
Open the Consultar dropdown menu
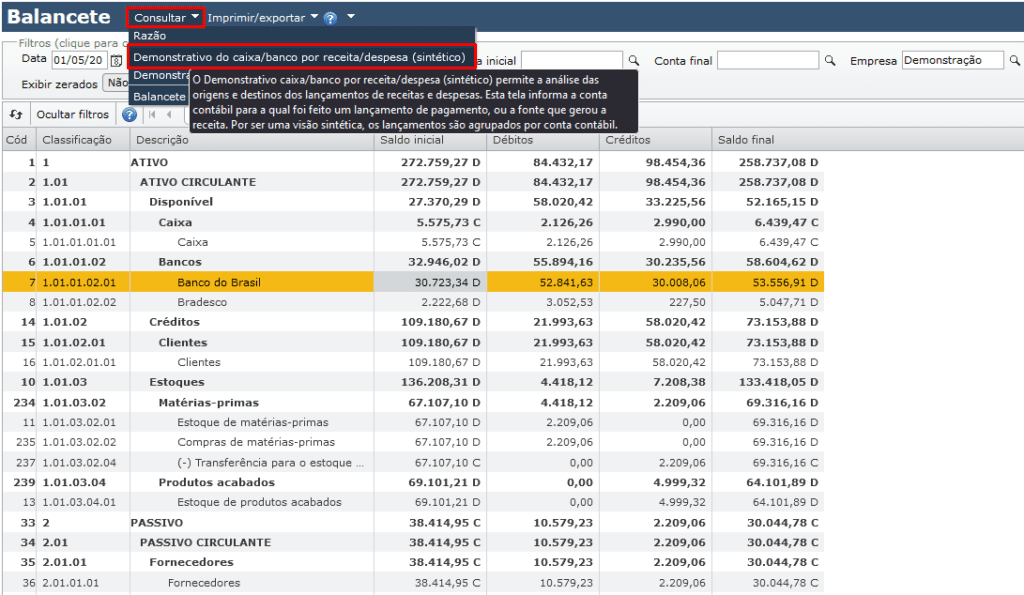[167, 18]
